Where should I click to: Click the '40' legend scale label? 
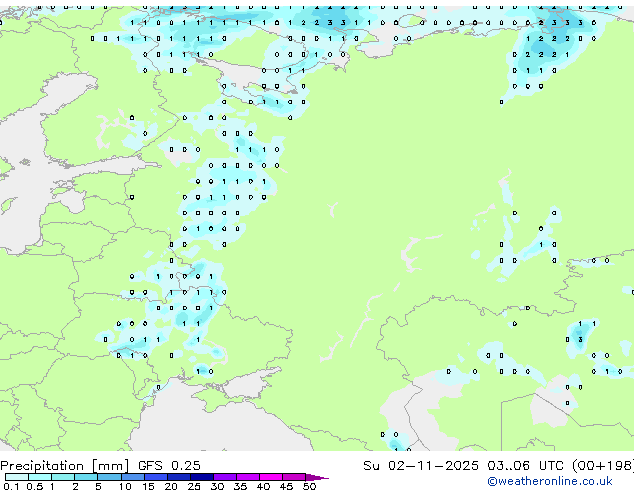[263, 486]
